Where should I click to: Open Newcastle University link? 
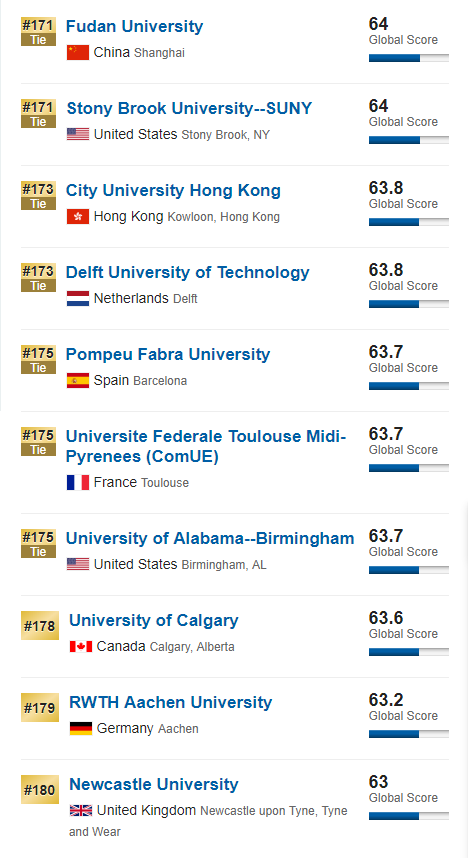pyautogui.click(x=153, y=785)
